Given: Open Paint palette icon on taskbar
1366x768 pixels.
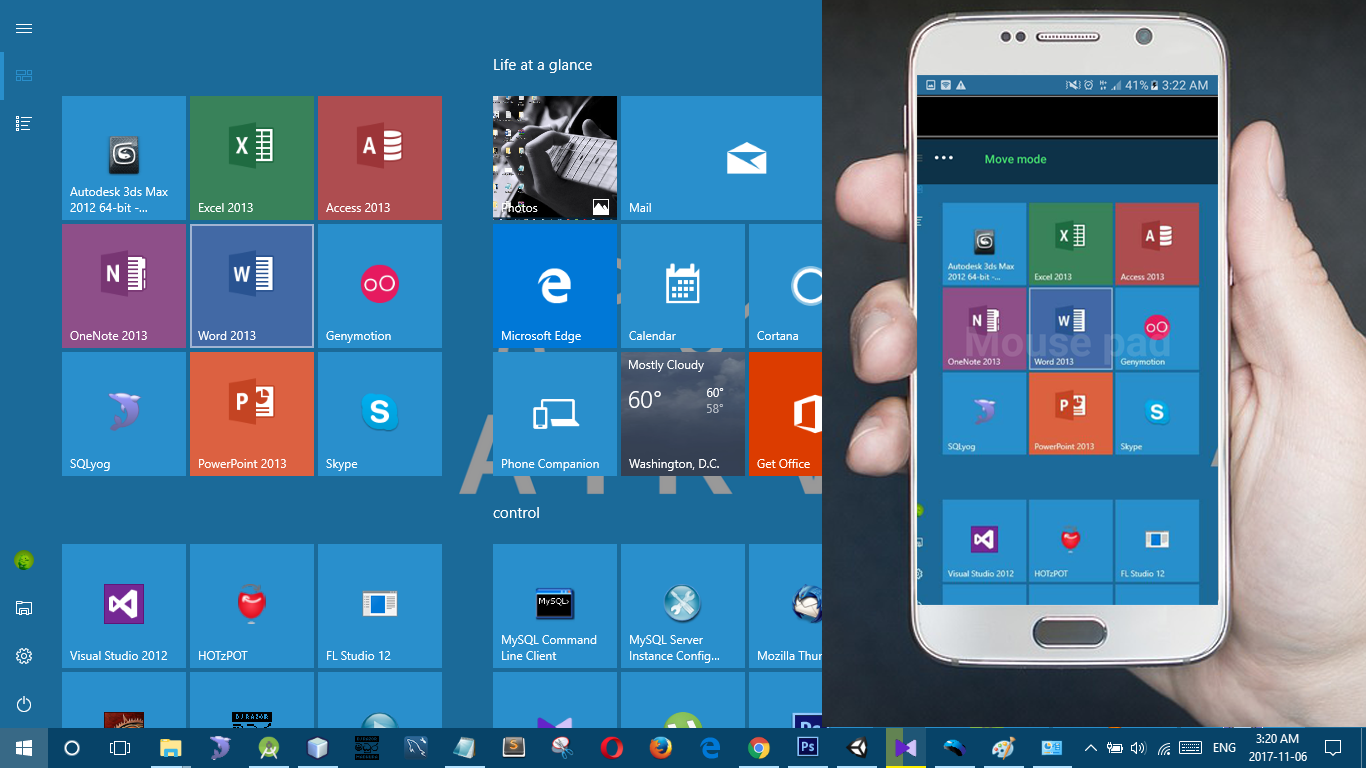Looking at the screenshot, I should click(x=1003, y=748).
